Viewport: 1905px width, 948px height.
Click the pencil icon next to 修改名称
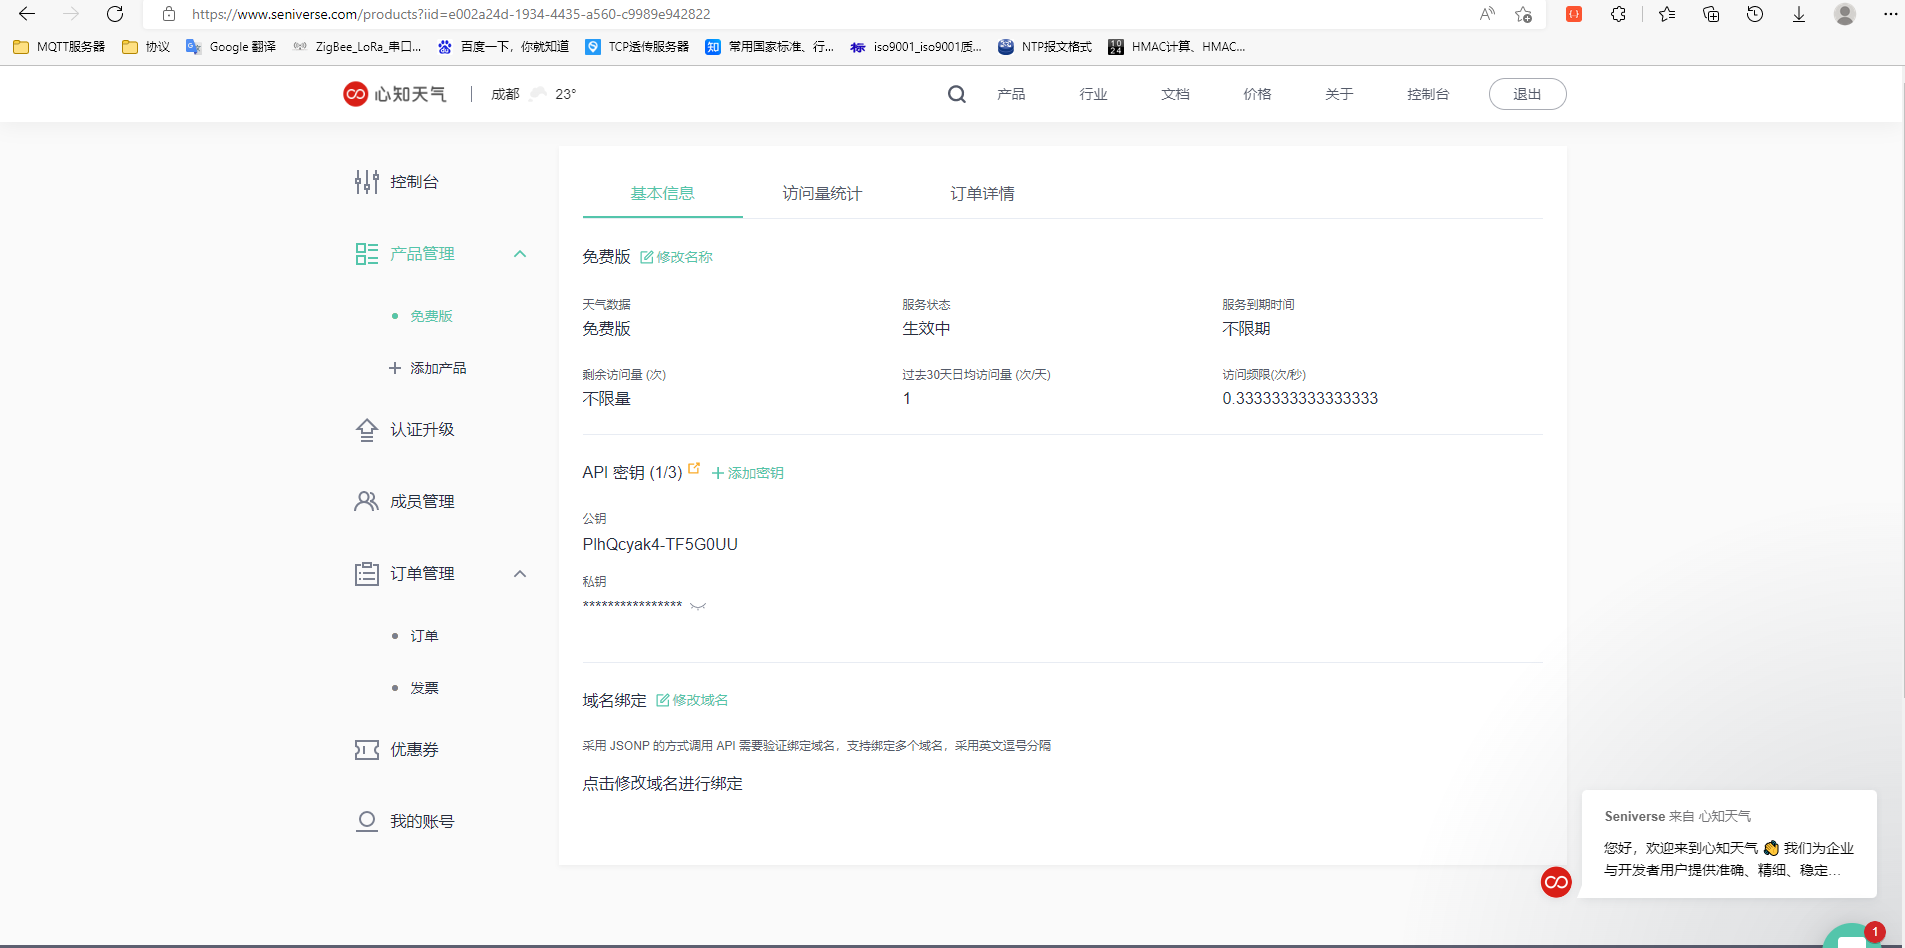point(647,256)
